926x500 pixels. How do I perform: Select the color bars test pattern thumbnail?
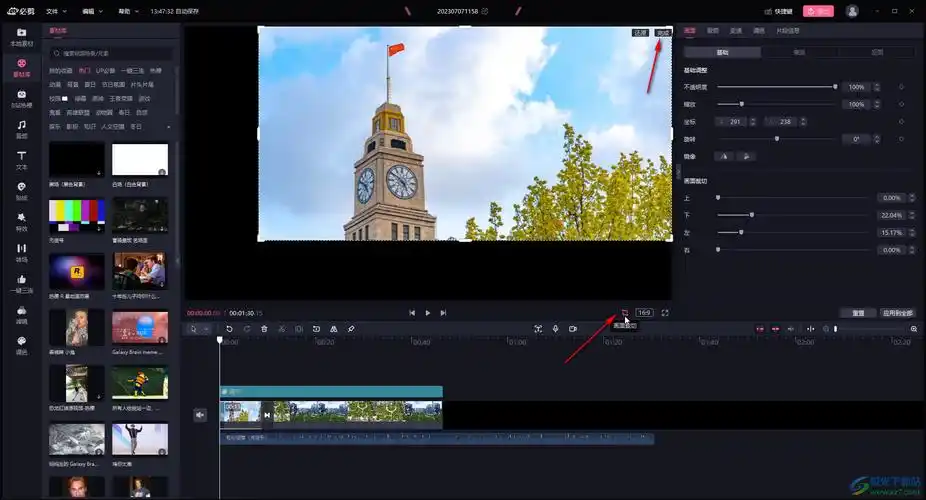click(77, 212)
